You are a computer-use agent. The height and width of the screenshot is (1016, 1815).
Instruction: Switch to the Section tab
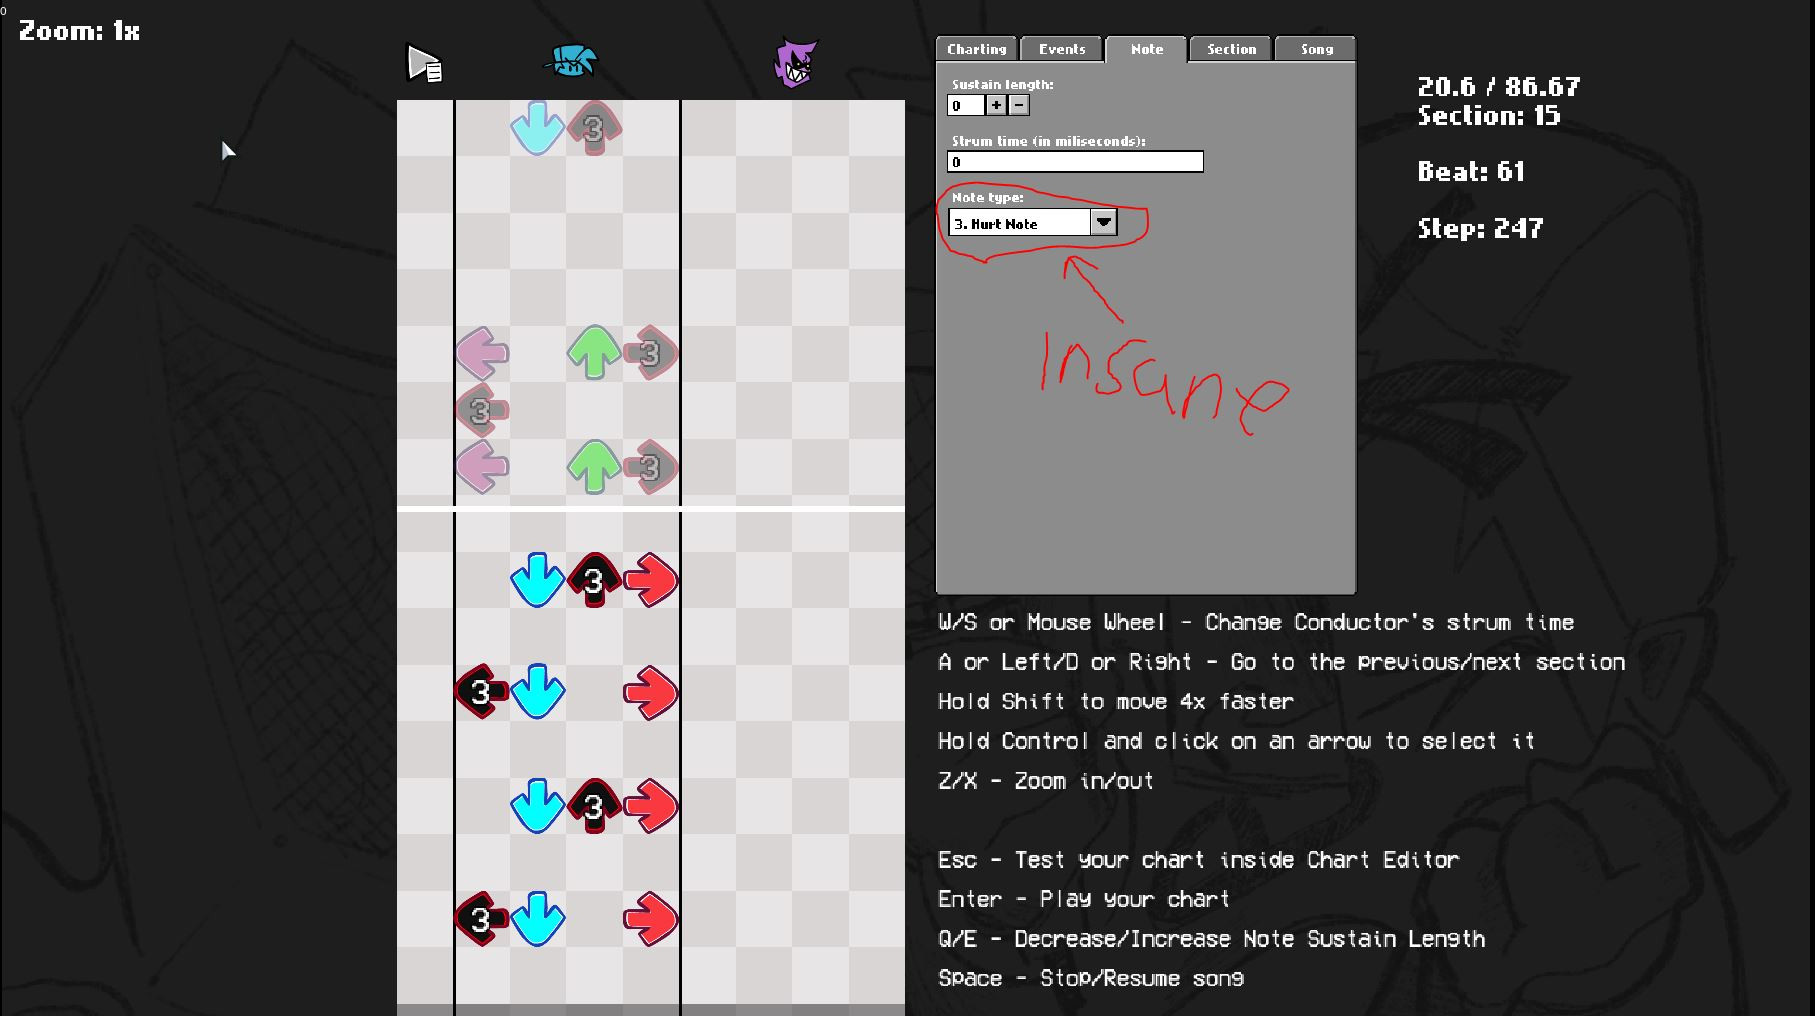1229,49
